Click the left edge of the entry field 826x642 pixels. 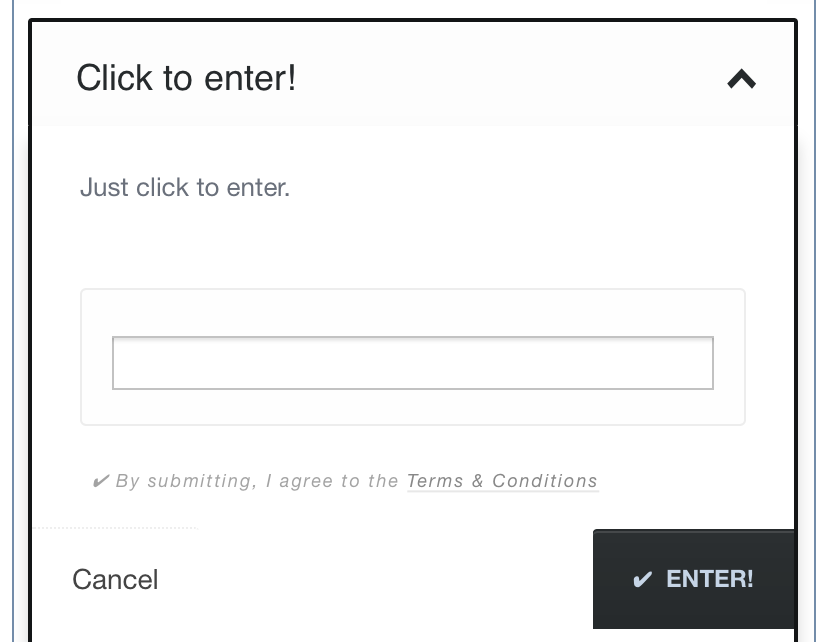(x=122, y=362)
